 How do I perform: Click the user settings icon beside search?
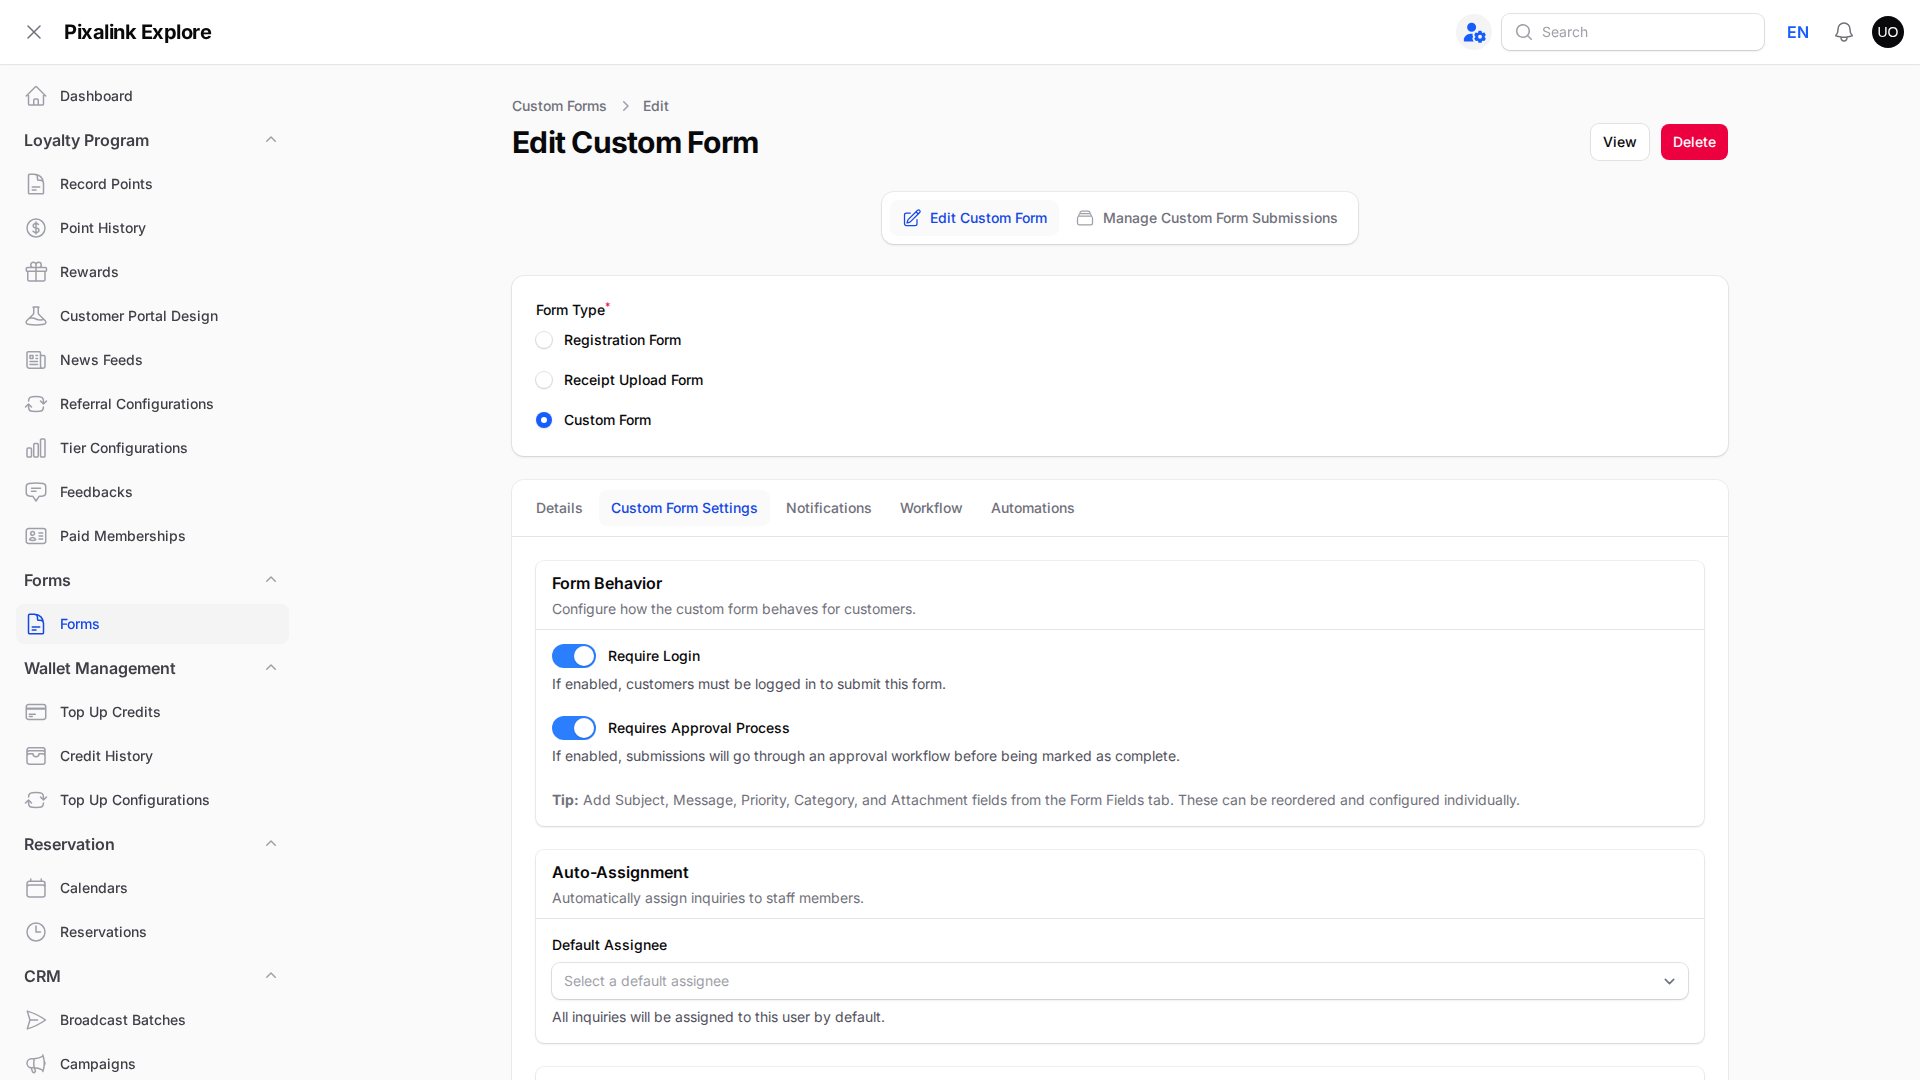1474,32
